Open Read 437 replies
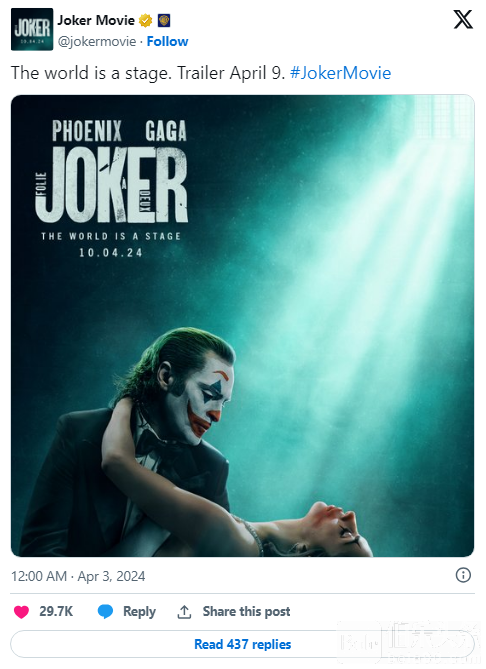The width and height of the screenshot is (486, 669). point(242,644)
